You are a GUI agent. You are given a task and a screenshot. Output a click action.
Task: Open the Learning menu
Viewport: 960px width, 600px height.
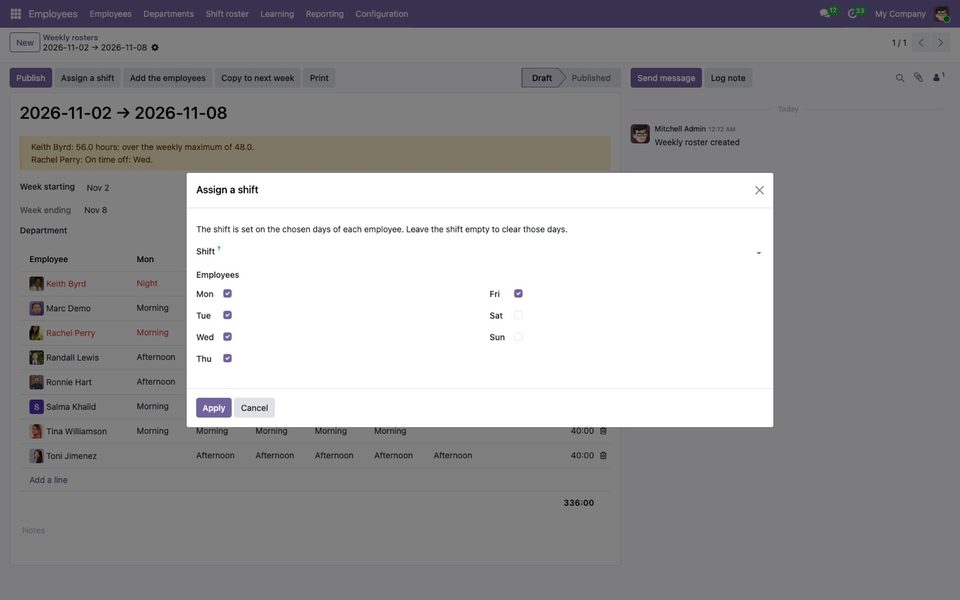point(277,13)
